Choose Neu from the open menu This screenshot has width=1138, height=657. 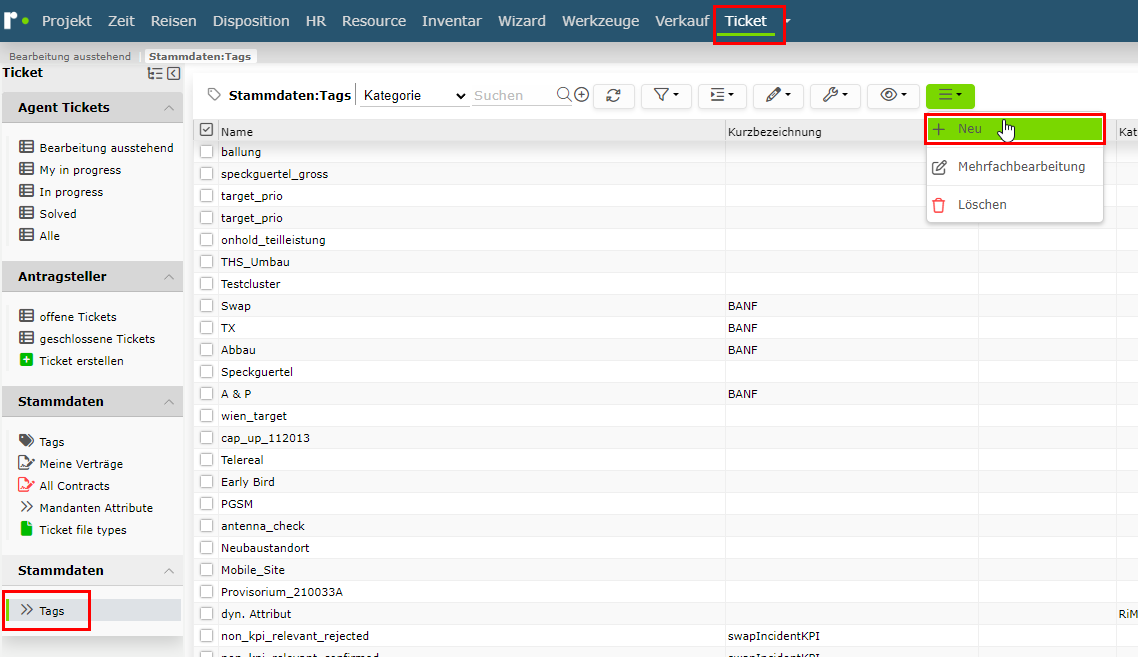pyautogui.click(x=1015, y=129)
